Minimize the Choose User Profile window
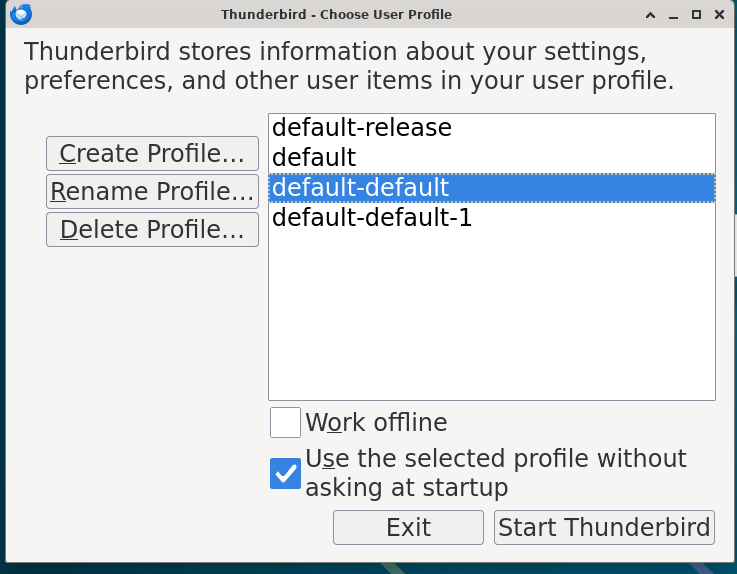The width and height of the screenshot is (737, 574). pos(674,15)
